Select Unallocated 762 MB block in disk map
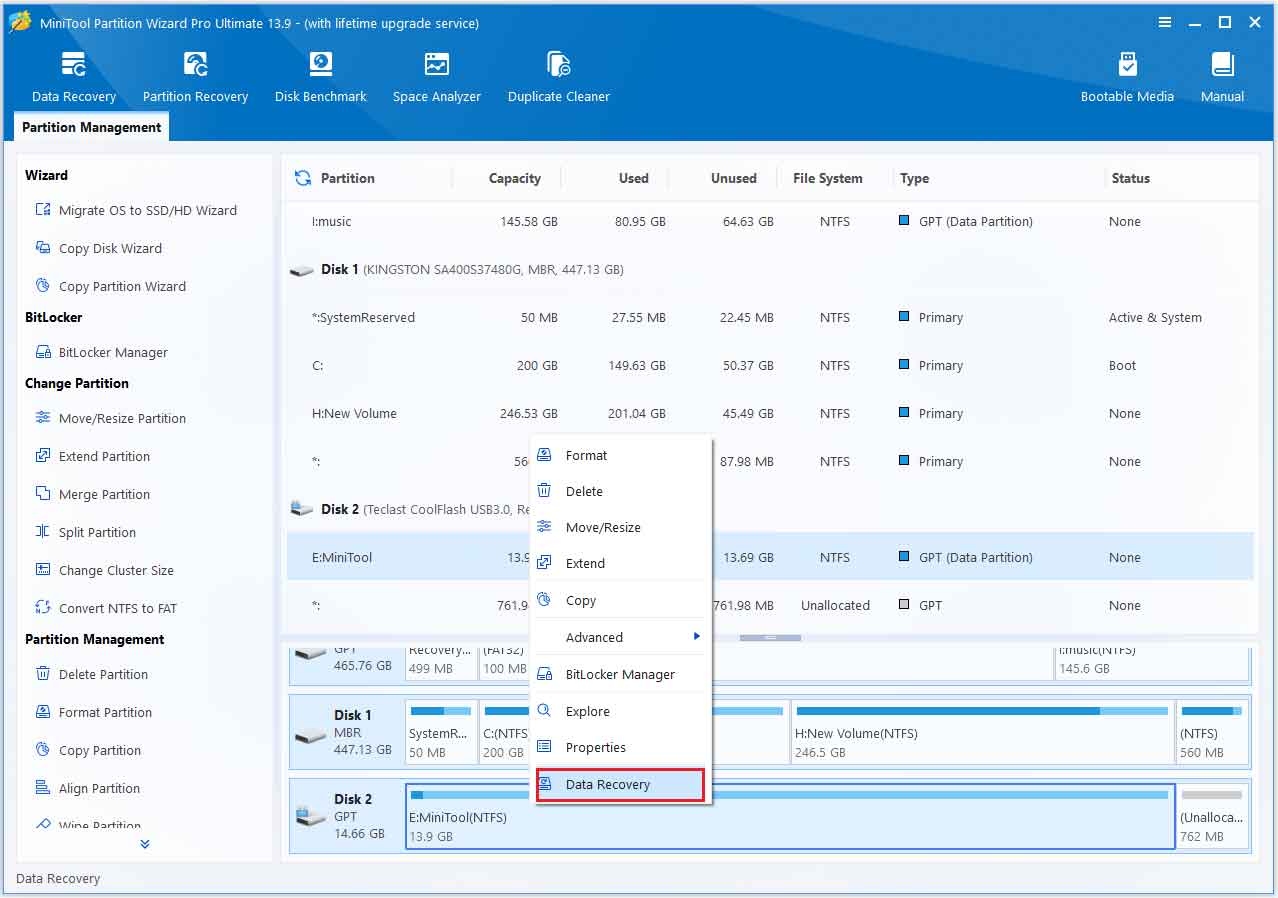 [1212, 816]
